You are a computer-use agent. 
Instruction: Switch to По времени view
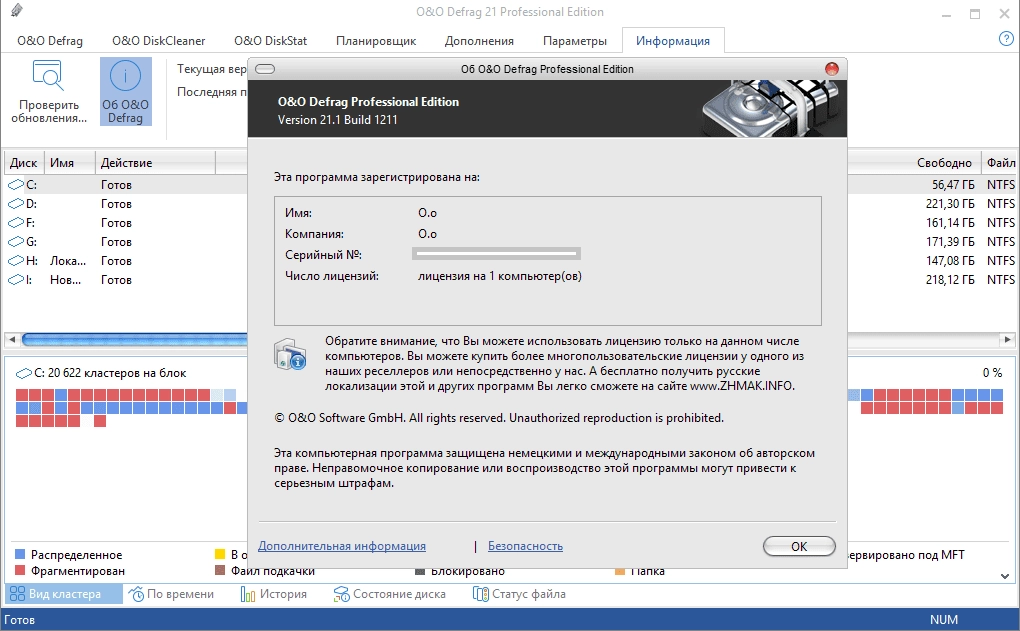click(x=171, y=594)
